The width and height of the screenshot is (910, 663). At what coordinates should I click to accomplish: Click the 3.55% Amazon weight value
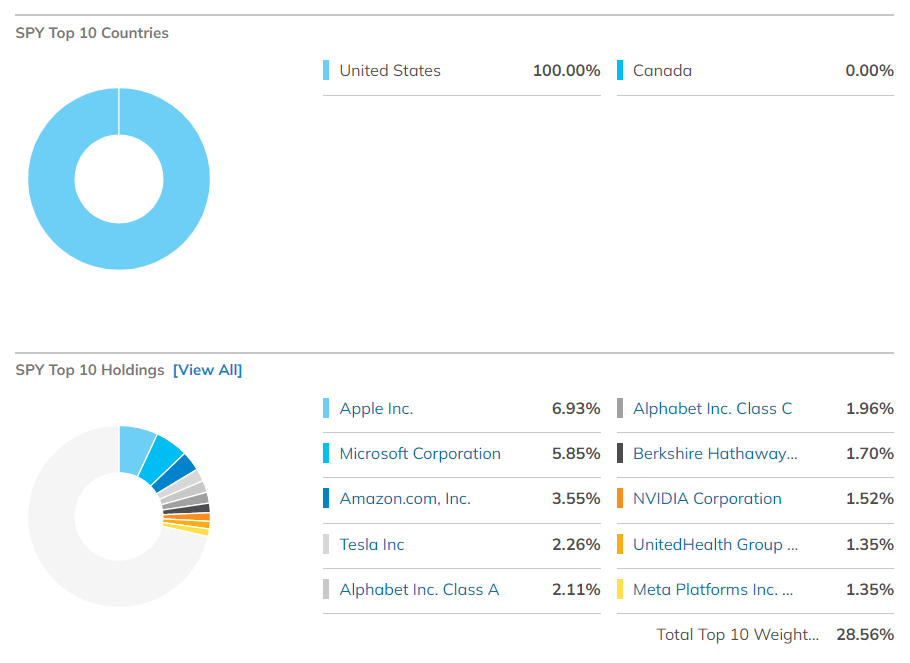click(x=576, y=499)
